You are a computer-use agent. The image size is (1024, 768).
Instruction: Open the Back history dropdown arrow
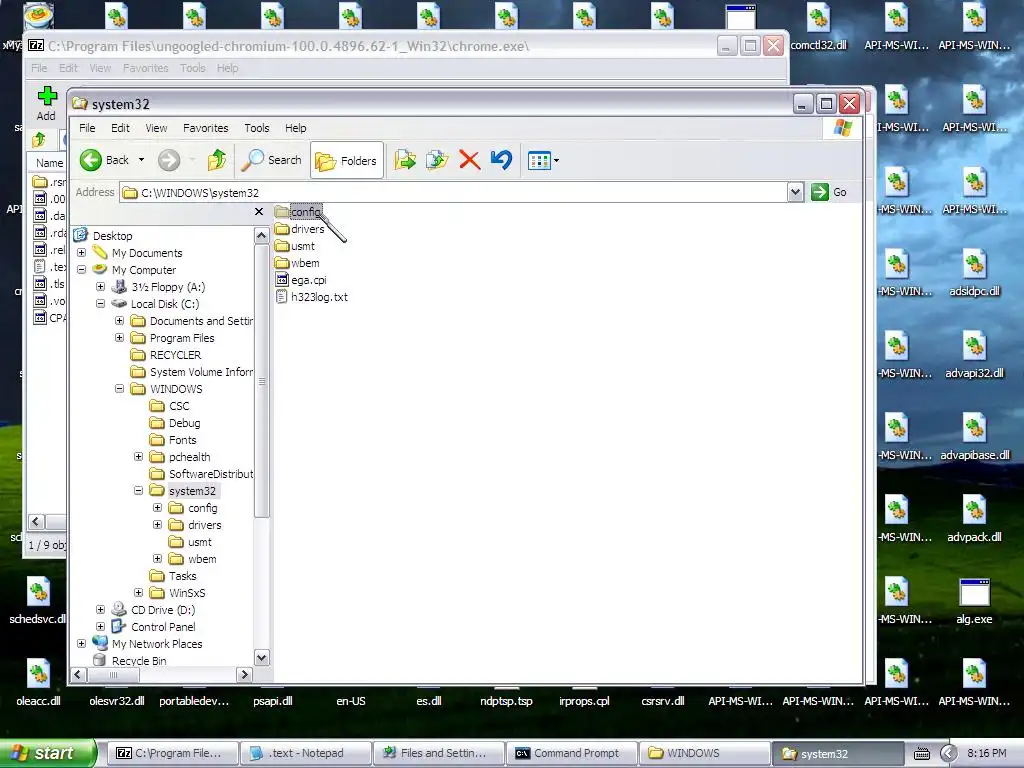pos(141,160)
